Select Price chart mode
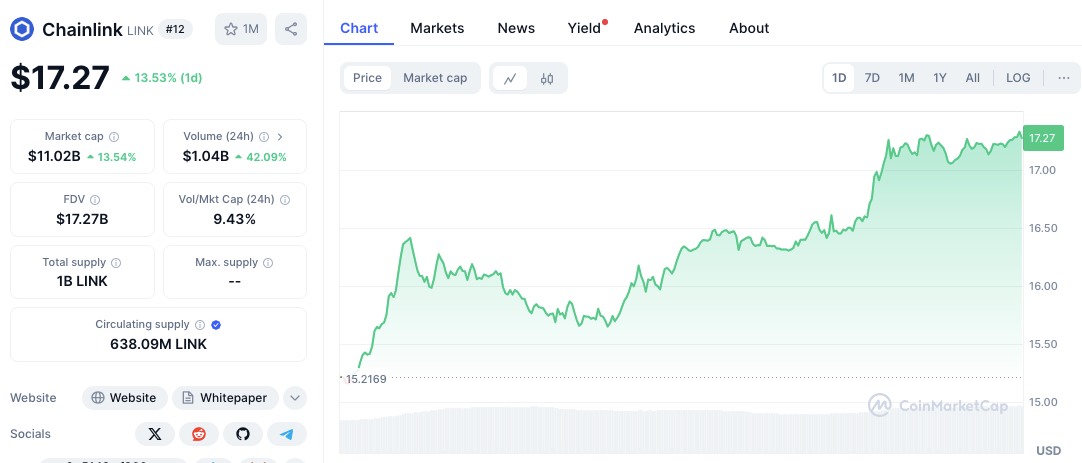 click(x=367, y=78)
